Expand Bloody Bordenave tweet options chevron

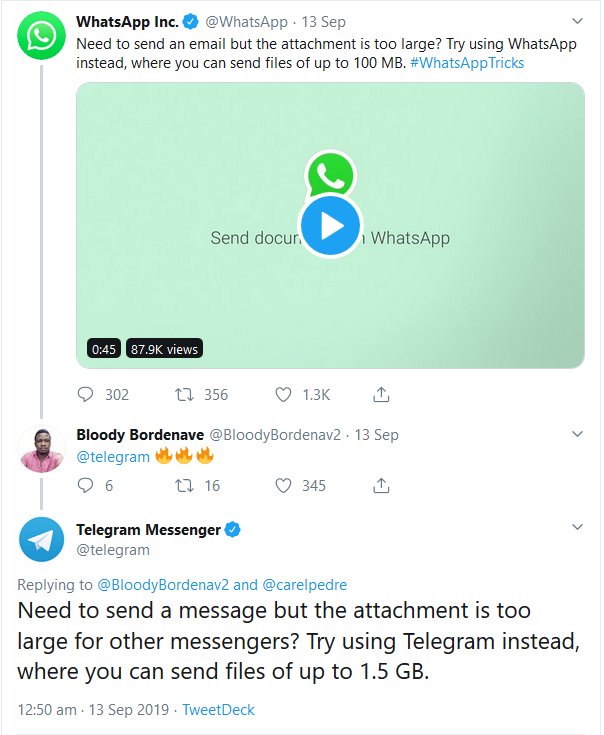pos(577,434)
